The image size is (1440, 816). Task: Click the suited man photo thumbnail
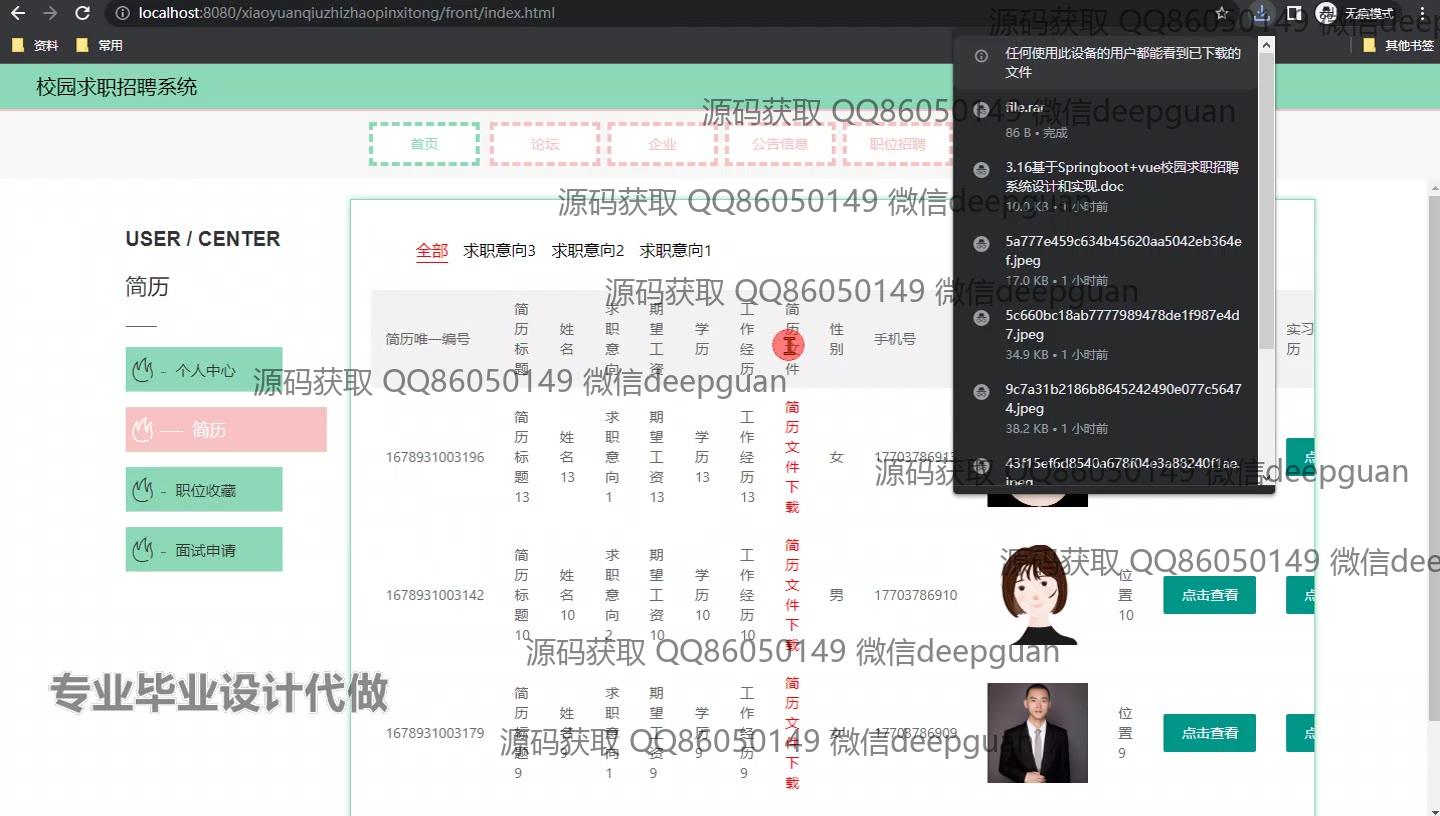click(x=1037, y=733)
